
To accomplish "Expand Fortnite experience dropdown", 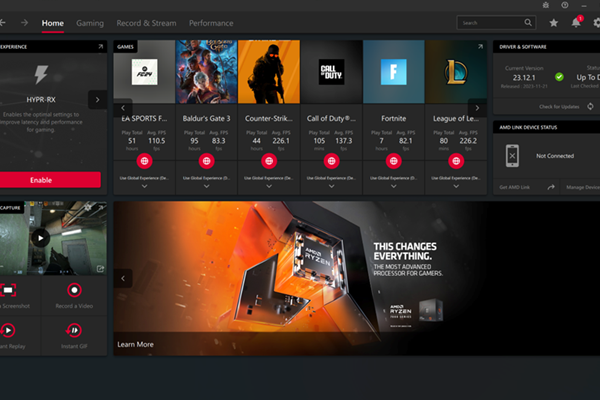I will coord(394,186).
